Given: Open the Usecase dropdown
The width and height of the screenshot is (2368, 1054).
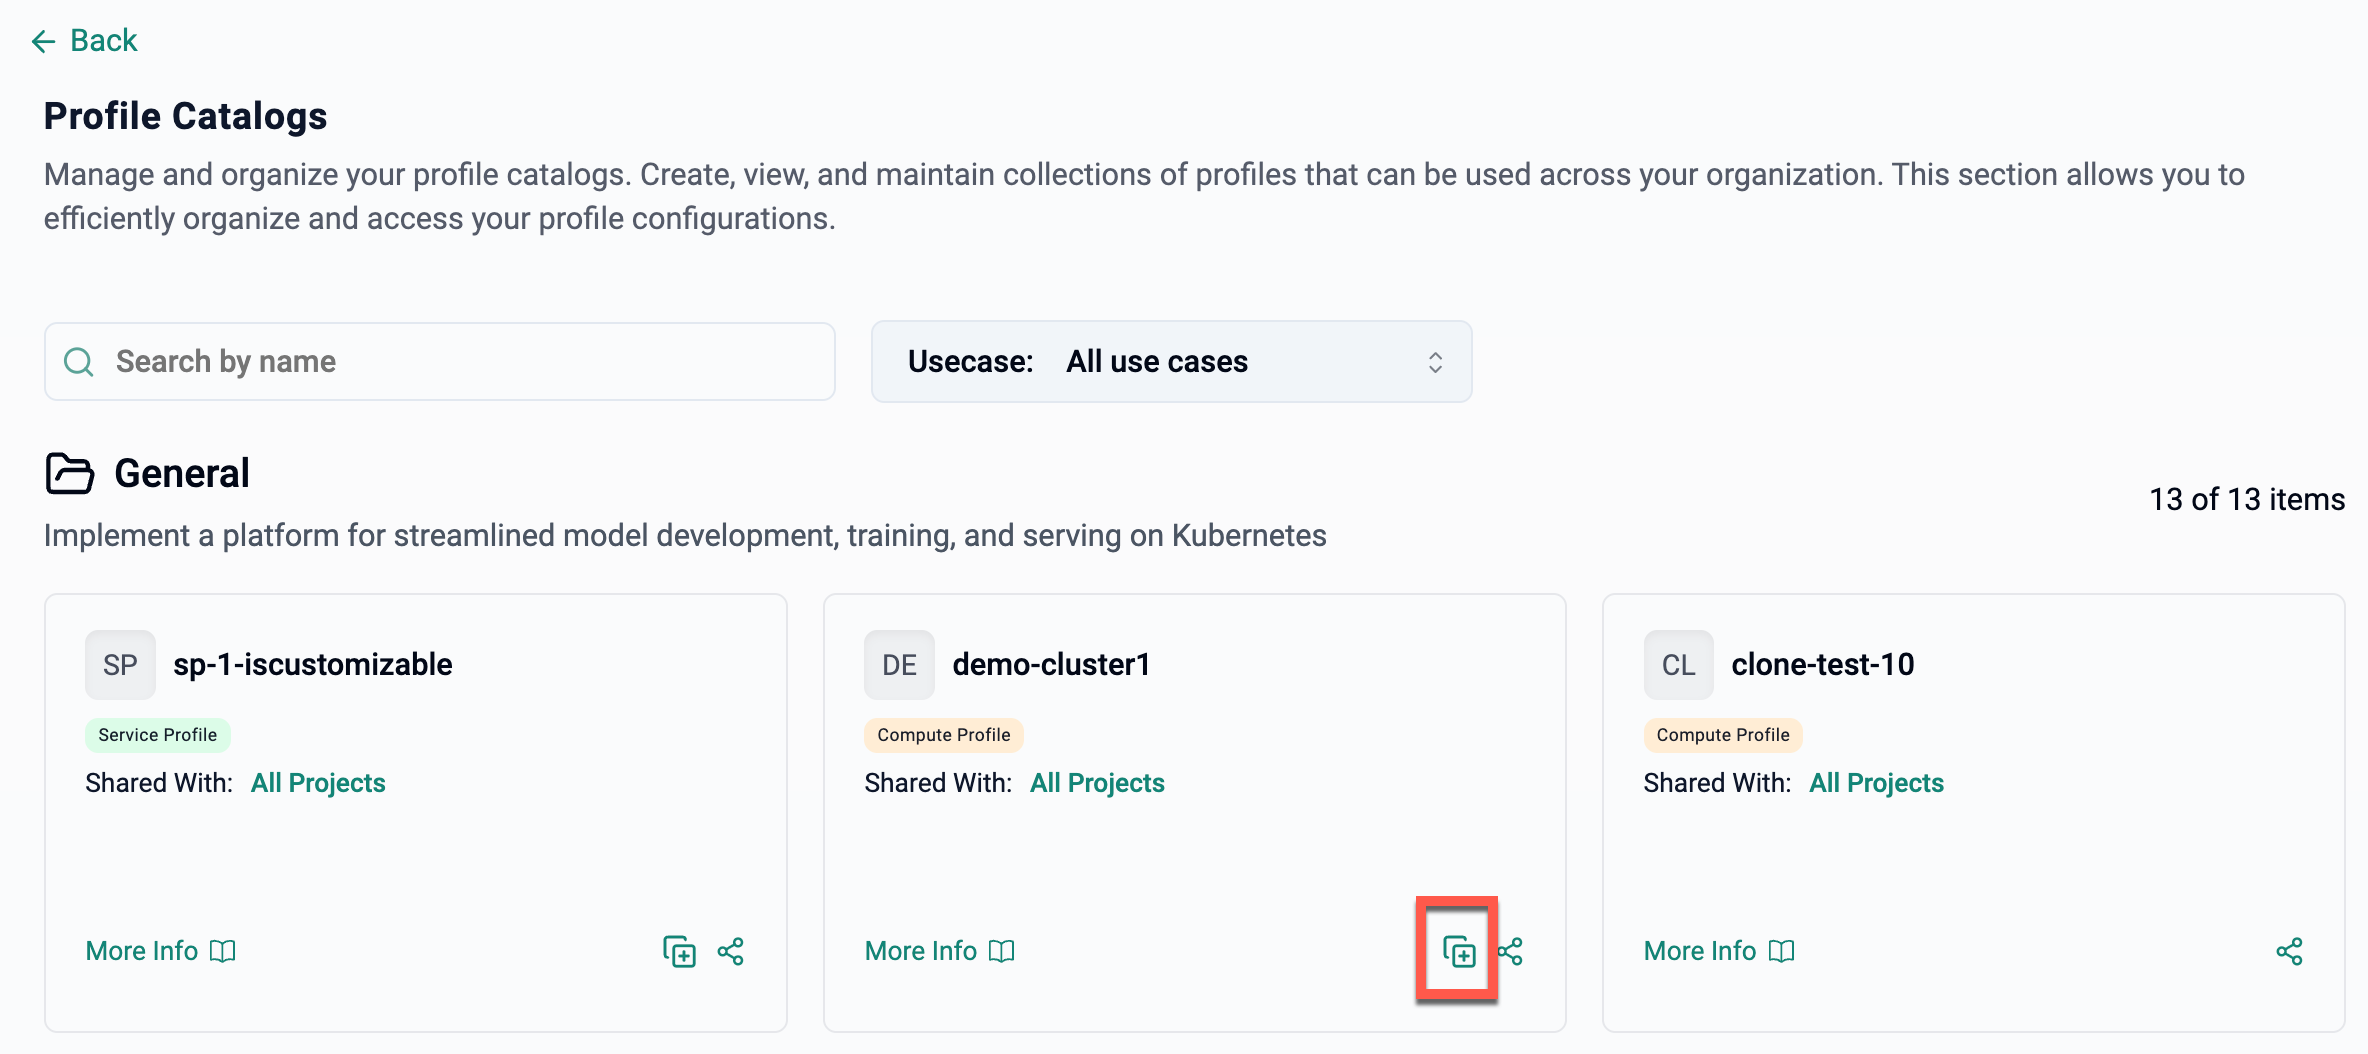Looking at the screenshot, I should (1170, 362).
